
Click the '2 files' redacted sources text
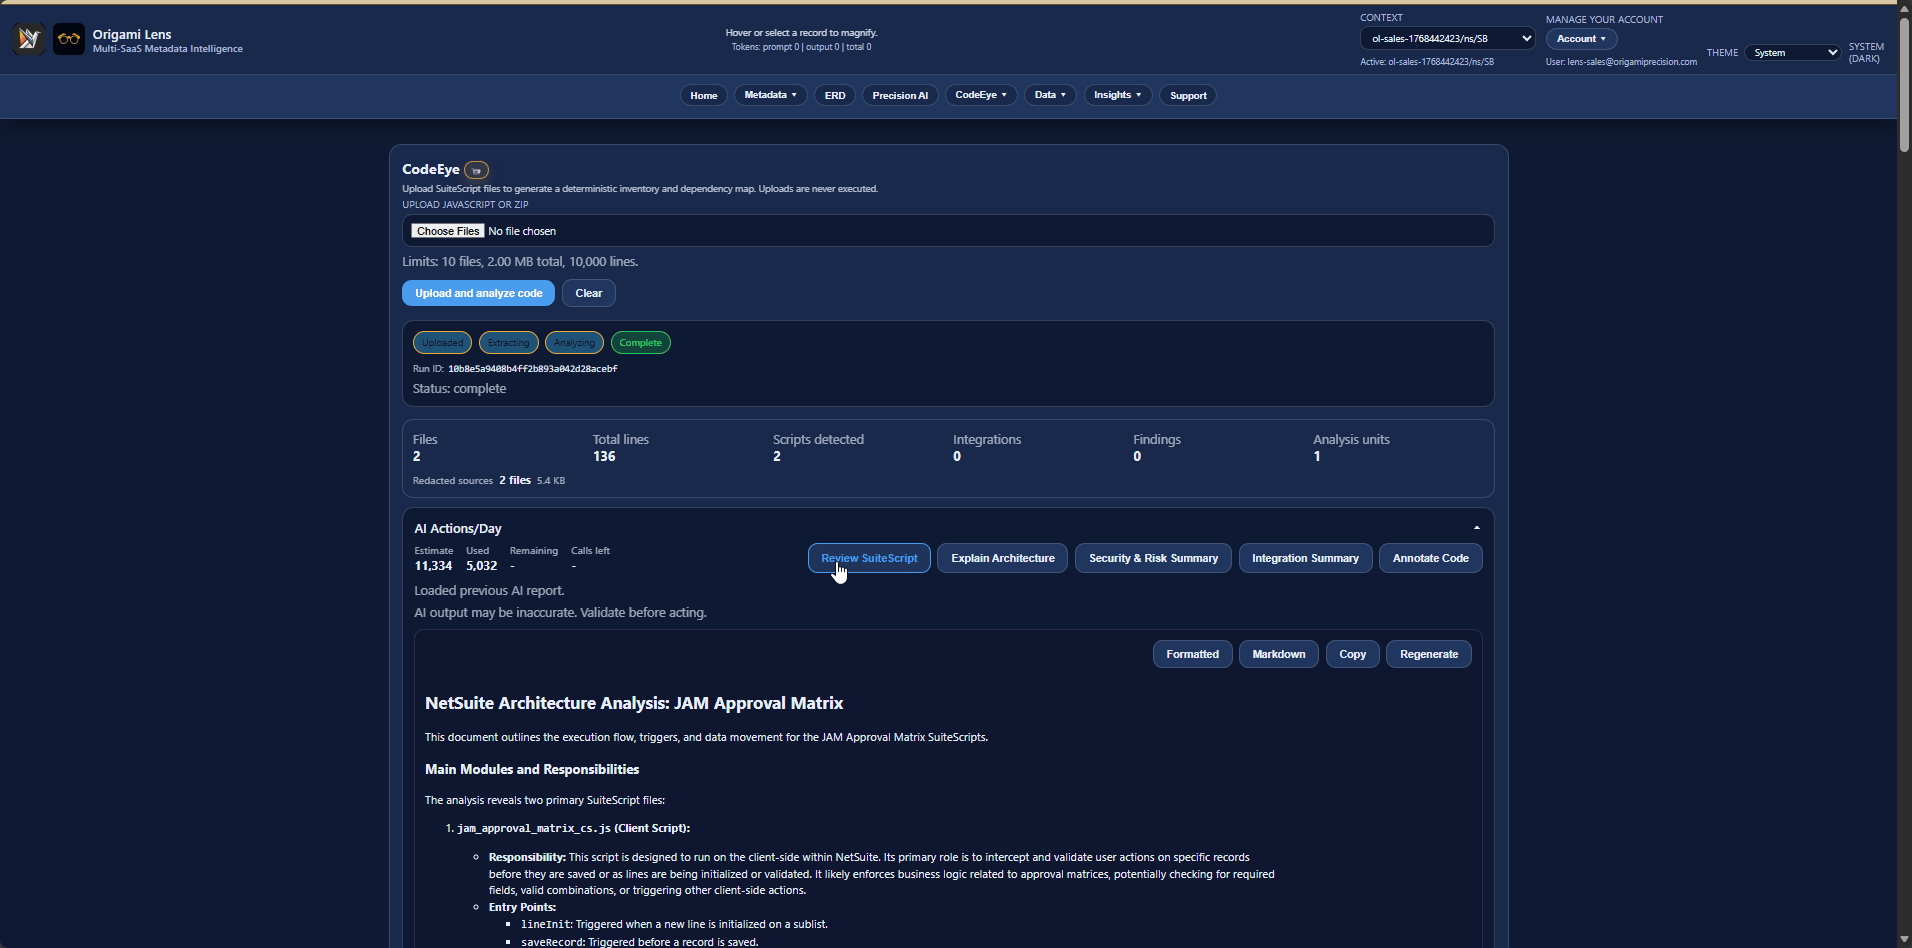515,480
